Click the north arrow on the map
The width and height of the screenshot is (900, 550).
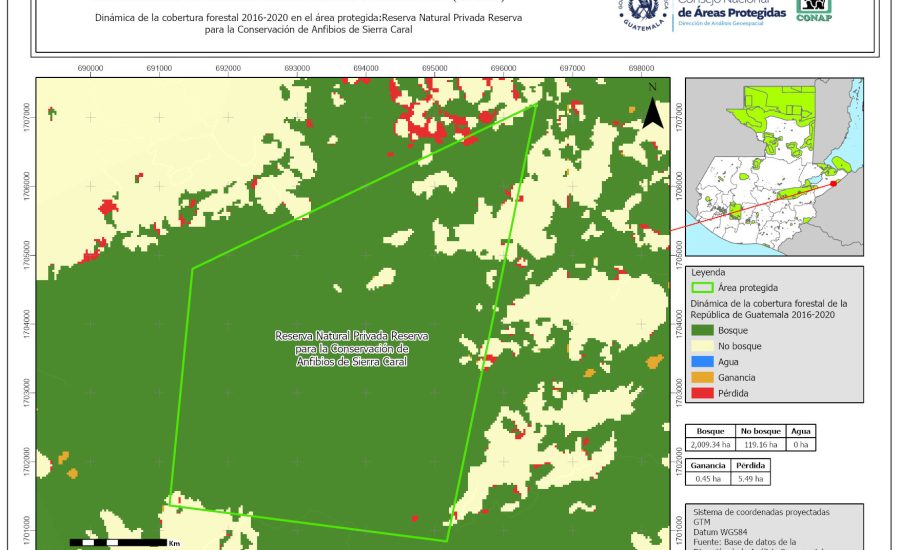point(652,108)
